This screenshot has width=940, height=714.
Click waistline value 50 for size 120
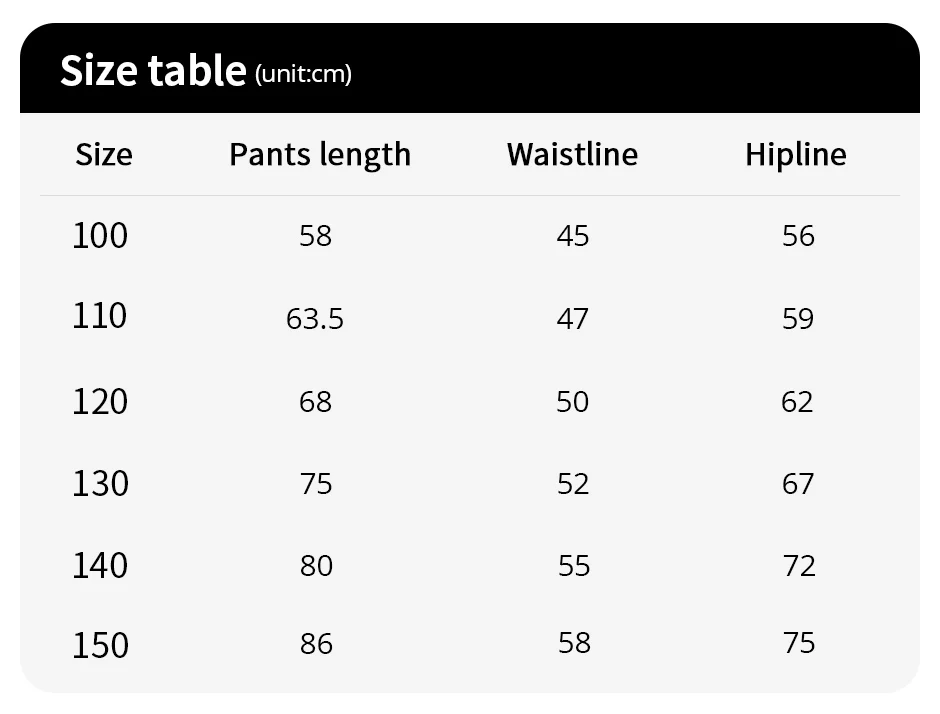[x=573, y=402]
